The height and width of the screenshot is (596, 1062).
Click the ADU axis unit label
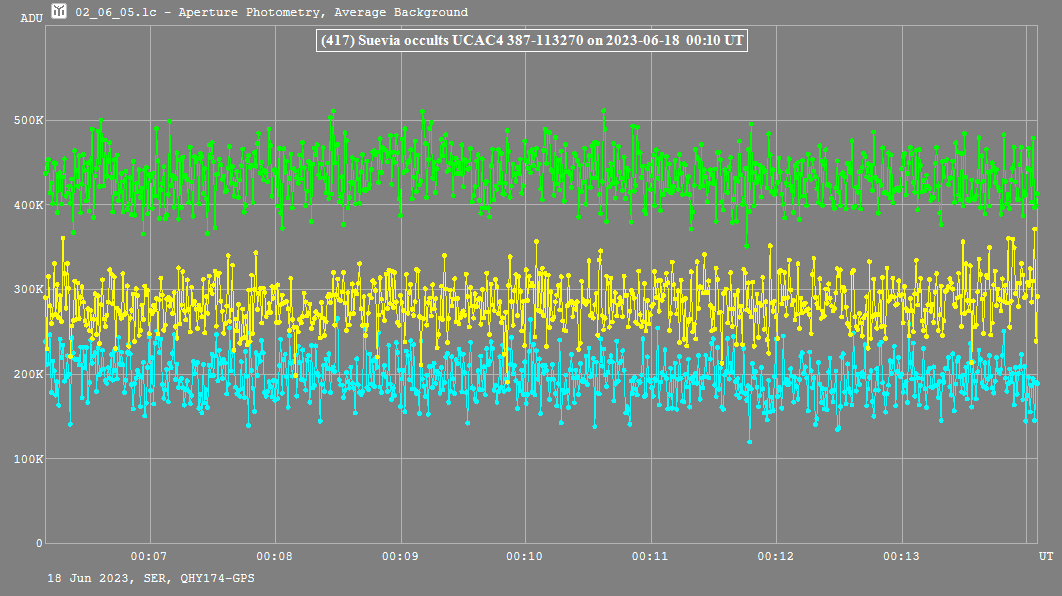tap(31, 18)
